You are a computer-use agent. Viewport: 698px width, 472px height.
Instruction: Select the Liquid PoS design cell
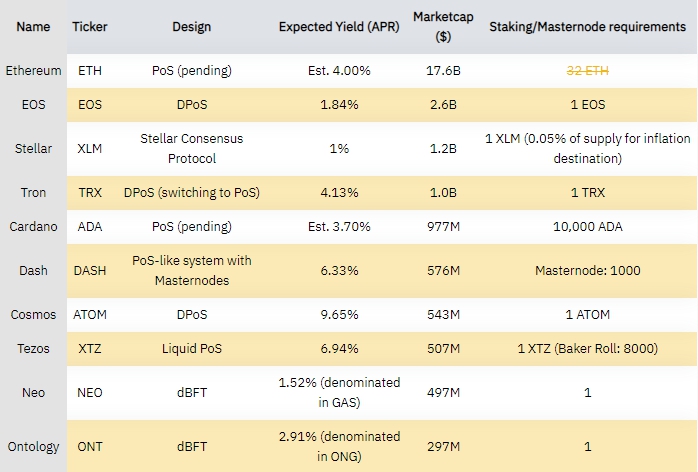pyautogui.click(x=191, y=348)
